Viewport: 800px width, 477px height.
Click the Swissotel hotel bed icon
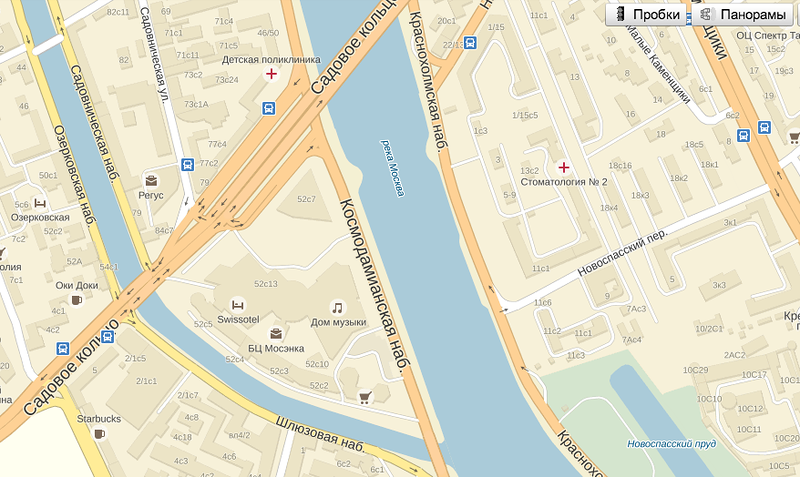pos(237,305)
